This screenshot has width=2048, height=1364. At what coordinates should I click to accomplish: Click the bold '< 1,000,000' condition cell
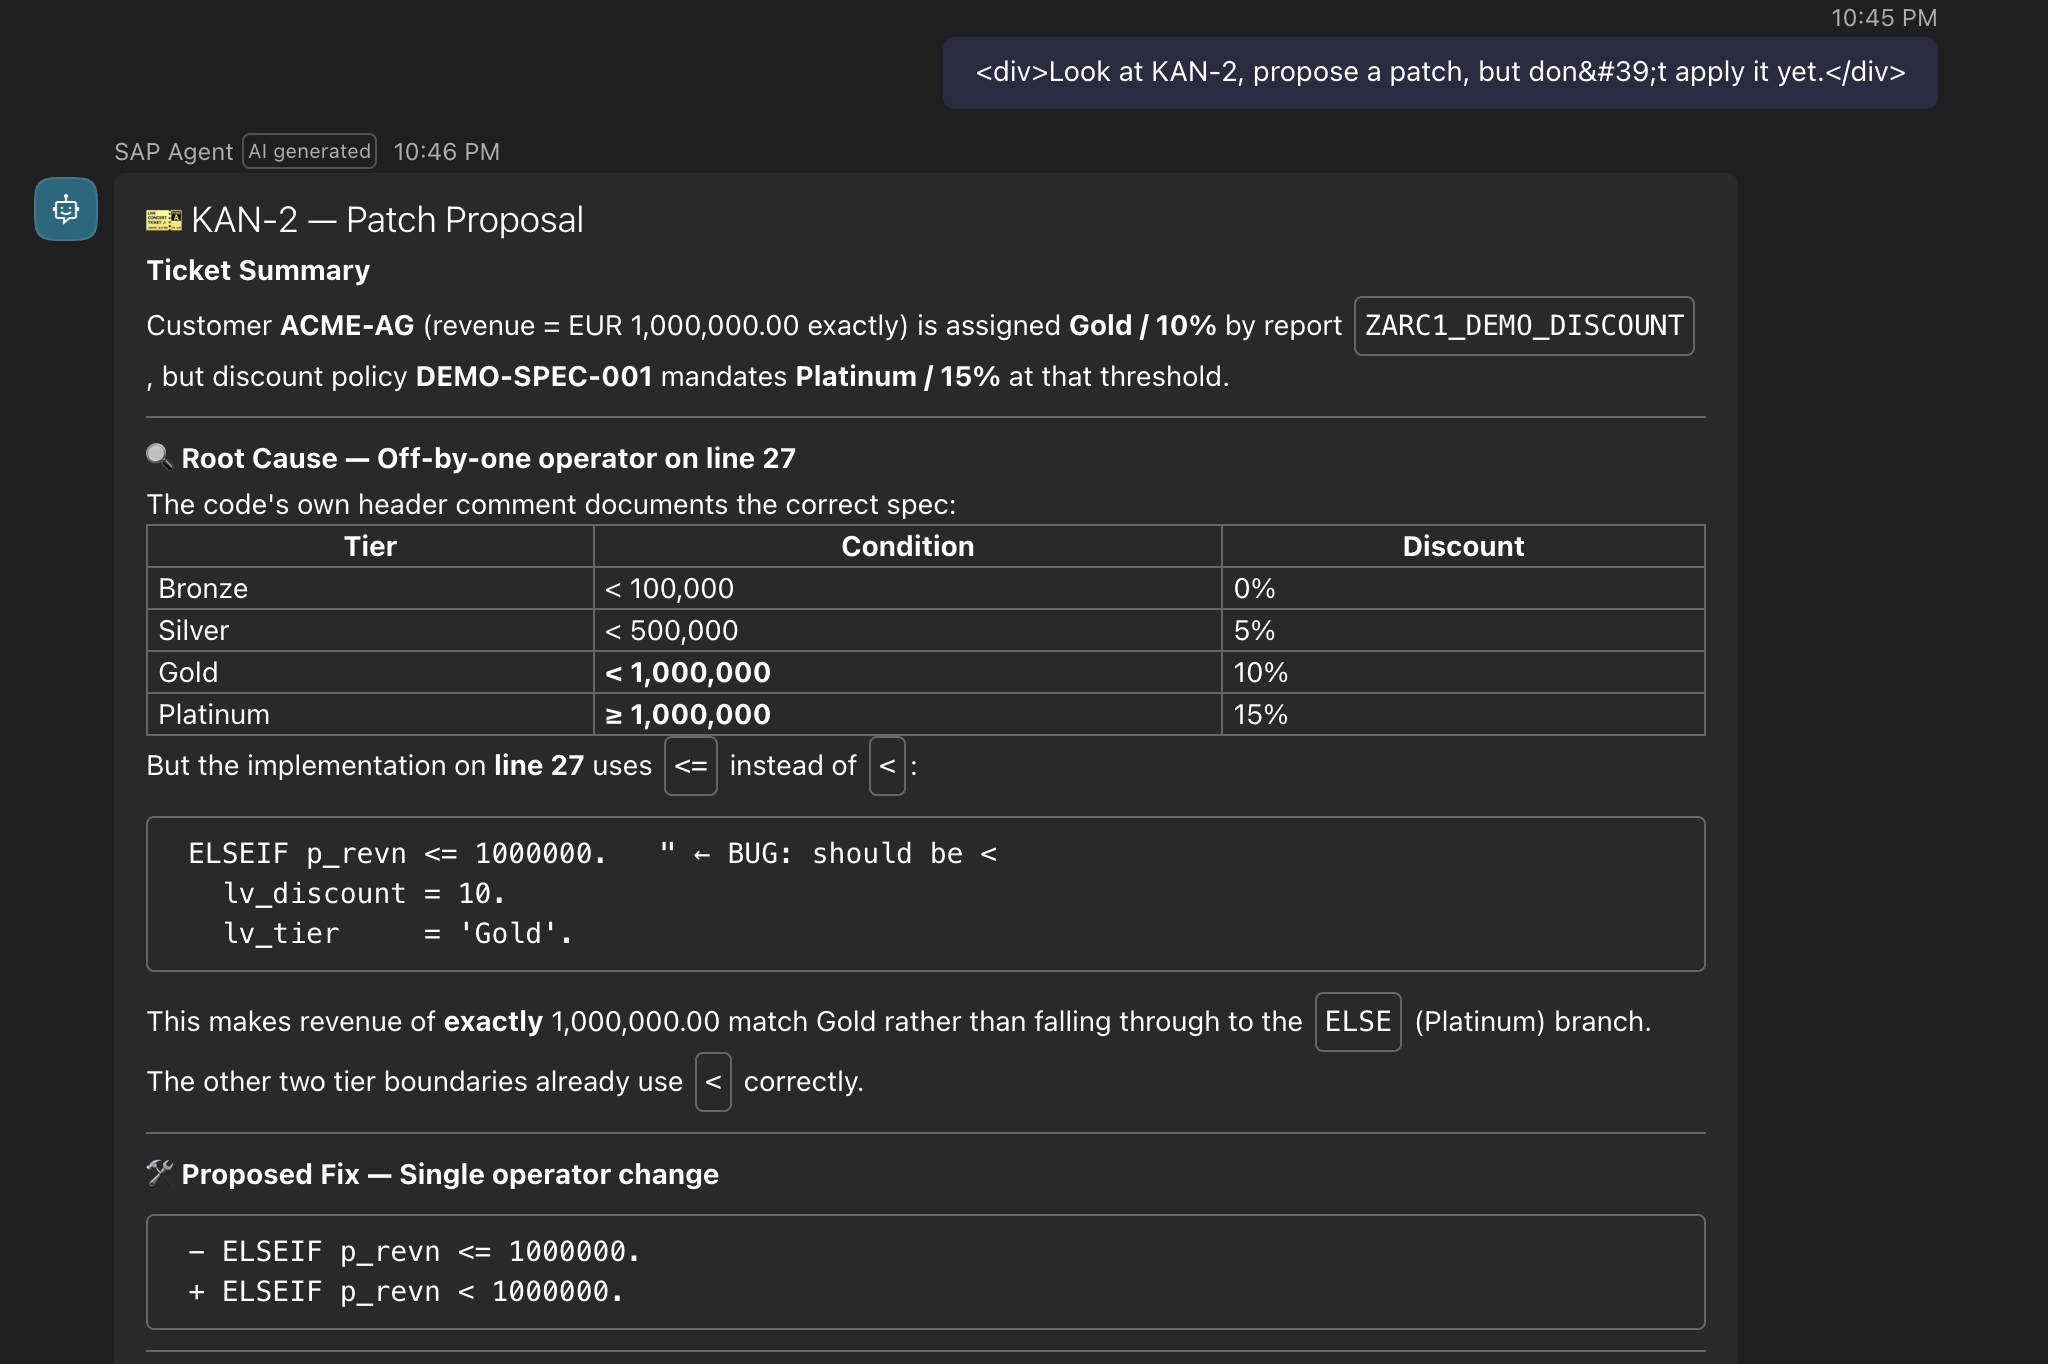[x=907, y=672]
